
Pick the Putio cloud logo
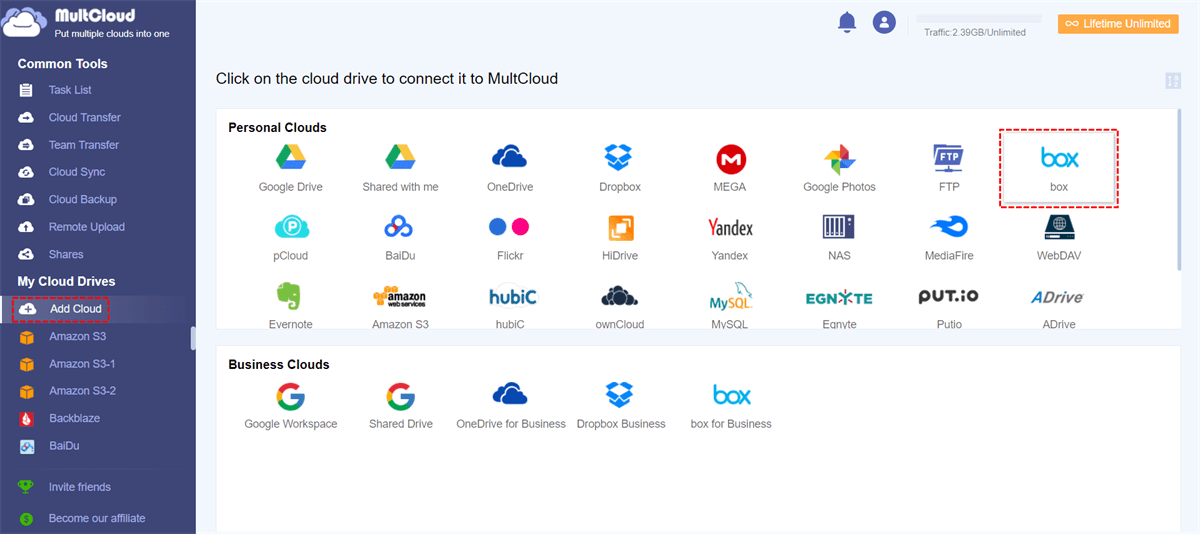tap(948, 297)
